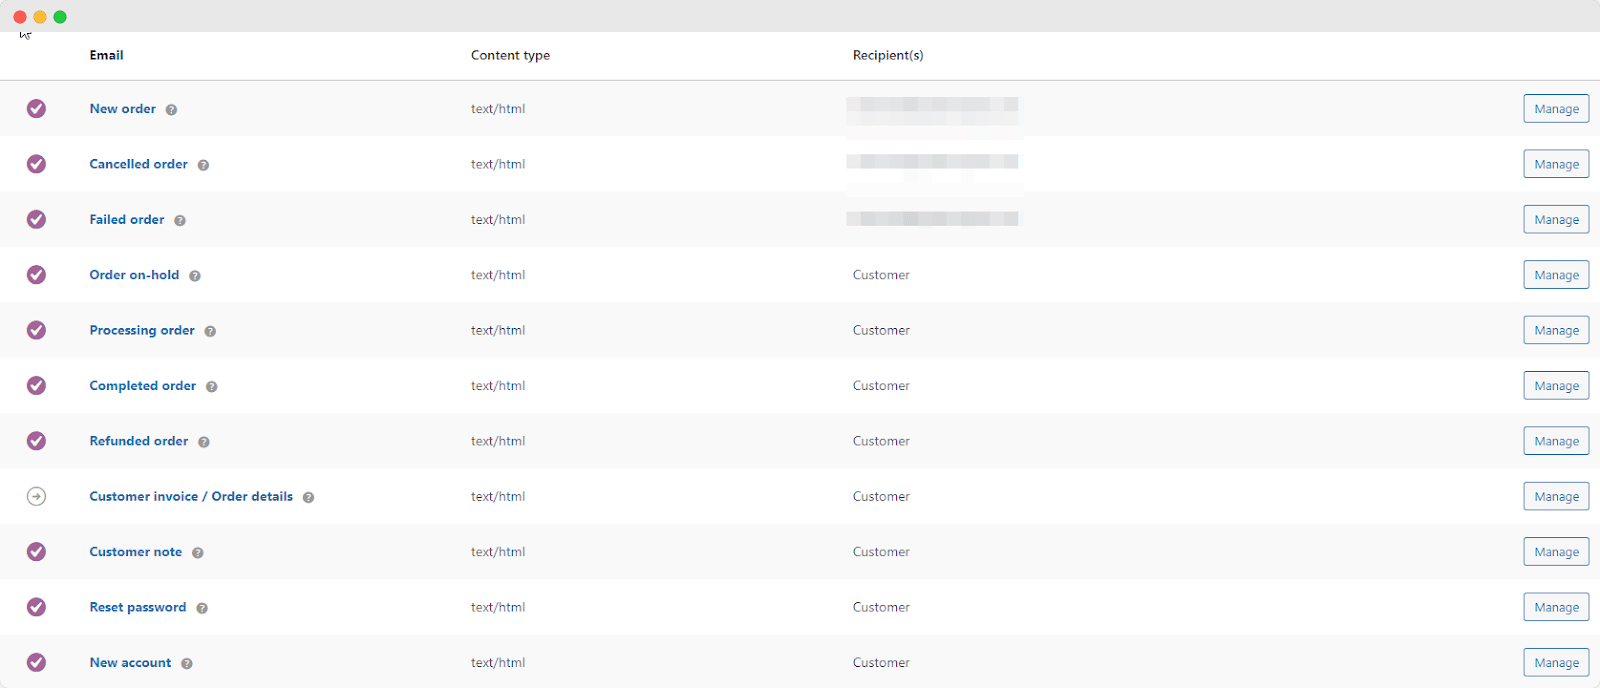Click Manage button for Refunded order
Screen dimensions: 1600x688
coord(1556,441)
